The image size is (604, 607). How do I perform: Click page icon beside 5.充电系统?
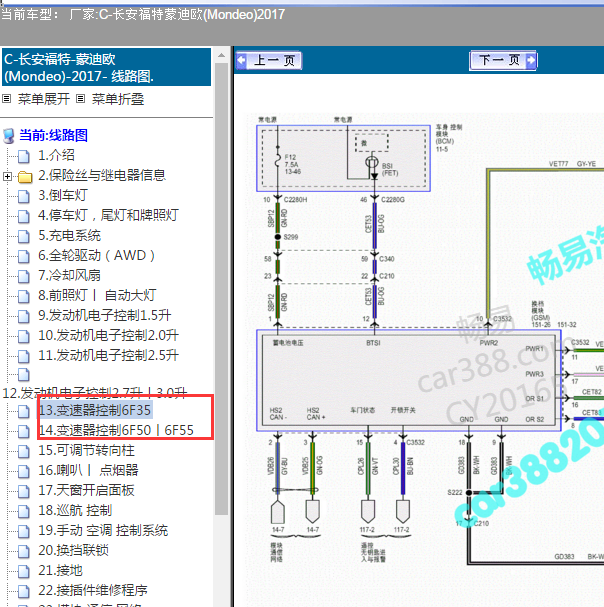(24, 237)
